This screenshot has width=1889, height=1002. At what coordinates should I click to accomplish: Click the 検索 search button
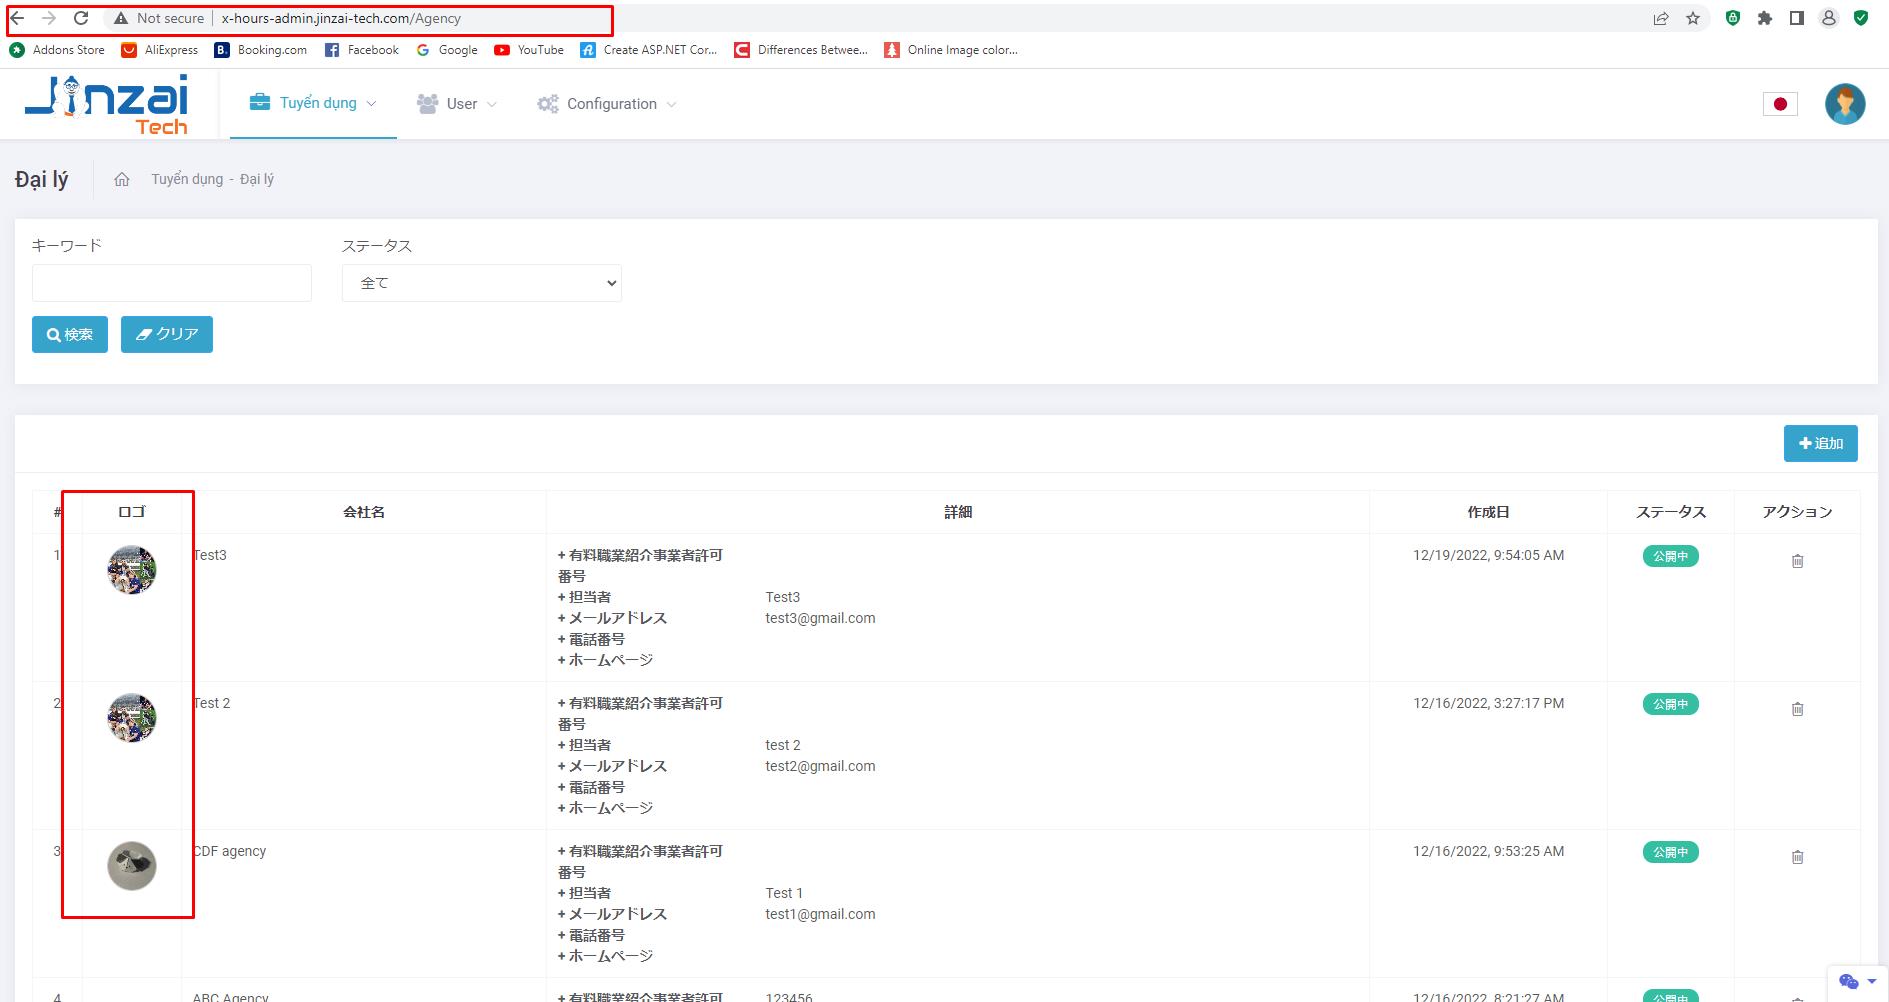(x=70, y=334)
